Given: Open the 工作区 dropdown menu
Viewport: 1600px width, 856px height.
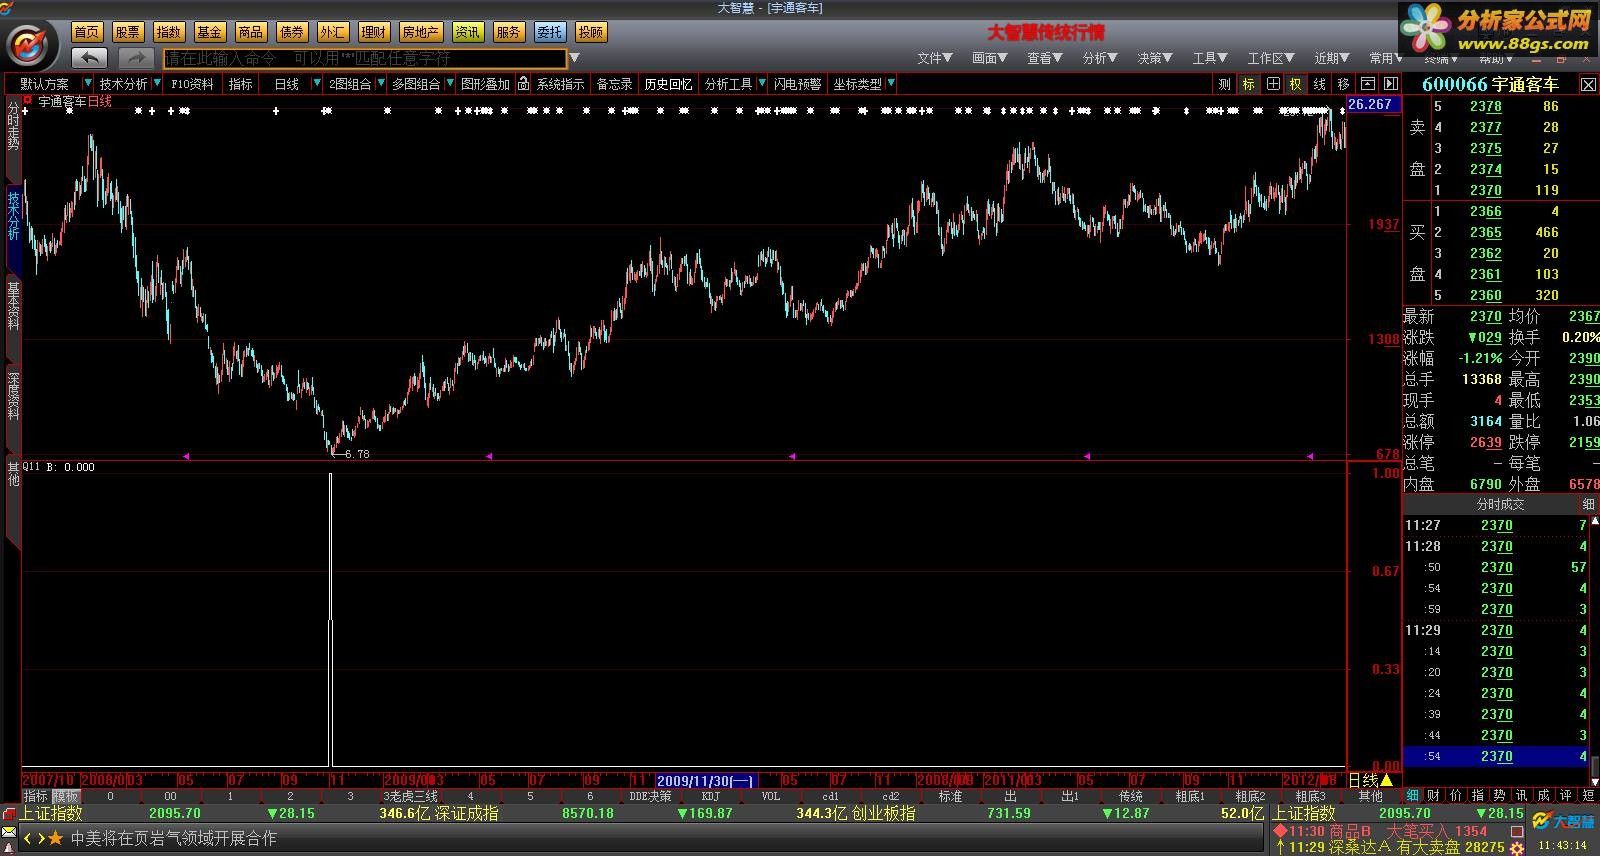Looking at the screenshot, I should tap(1271, 58).
